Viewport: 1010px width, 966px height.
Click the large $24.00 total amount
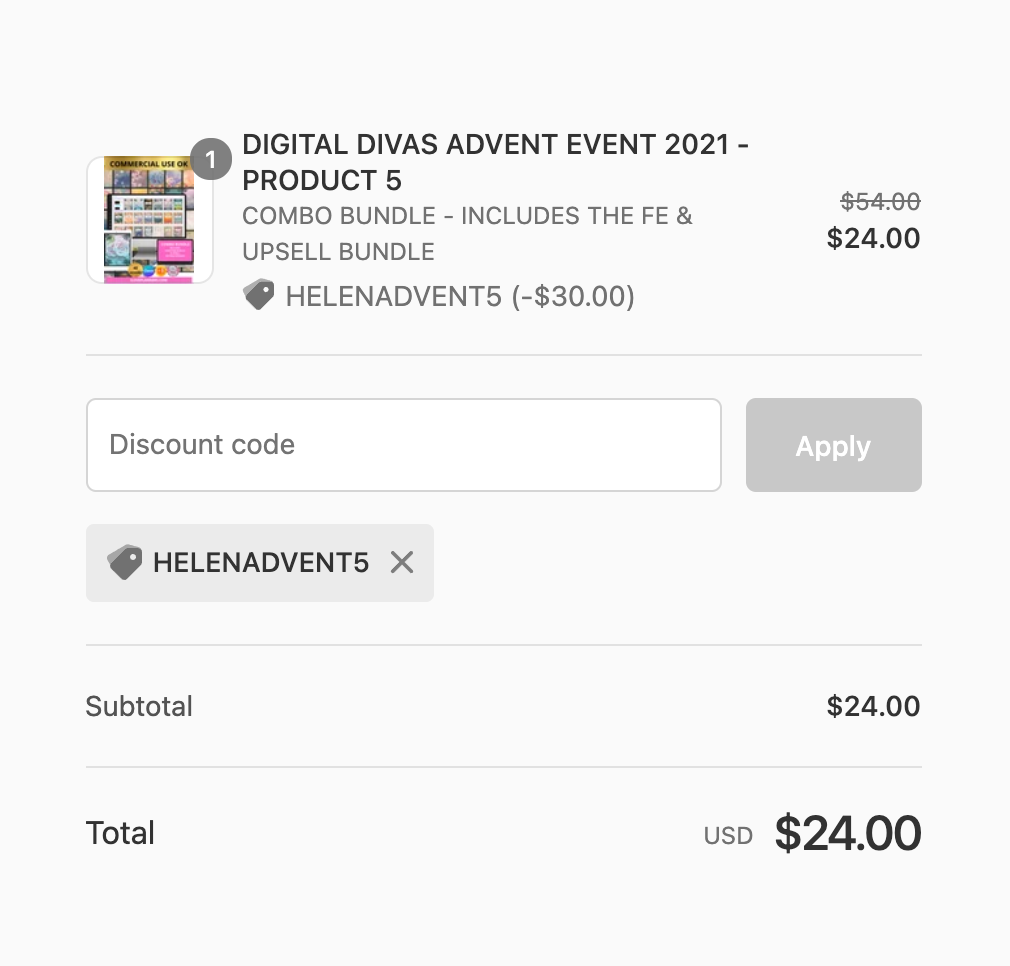(847, 833)
